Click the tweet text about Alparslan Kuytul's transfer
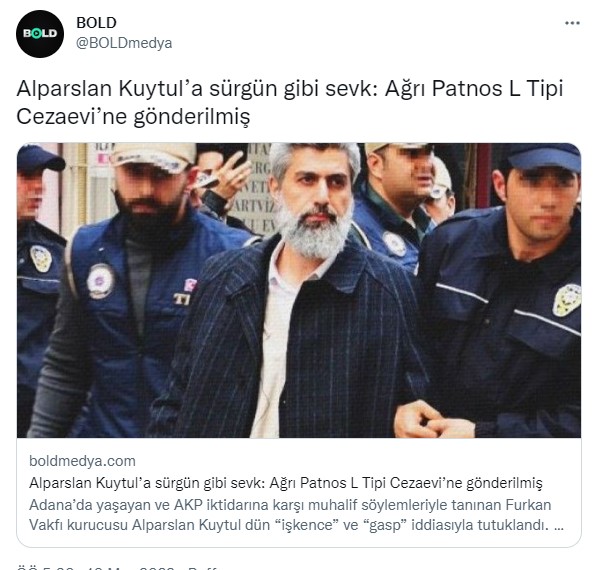The image size is (594, 570). tap(290, 102)
